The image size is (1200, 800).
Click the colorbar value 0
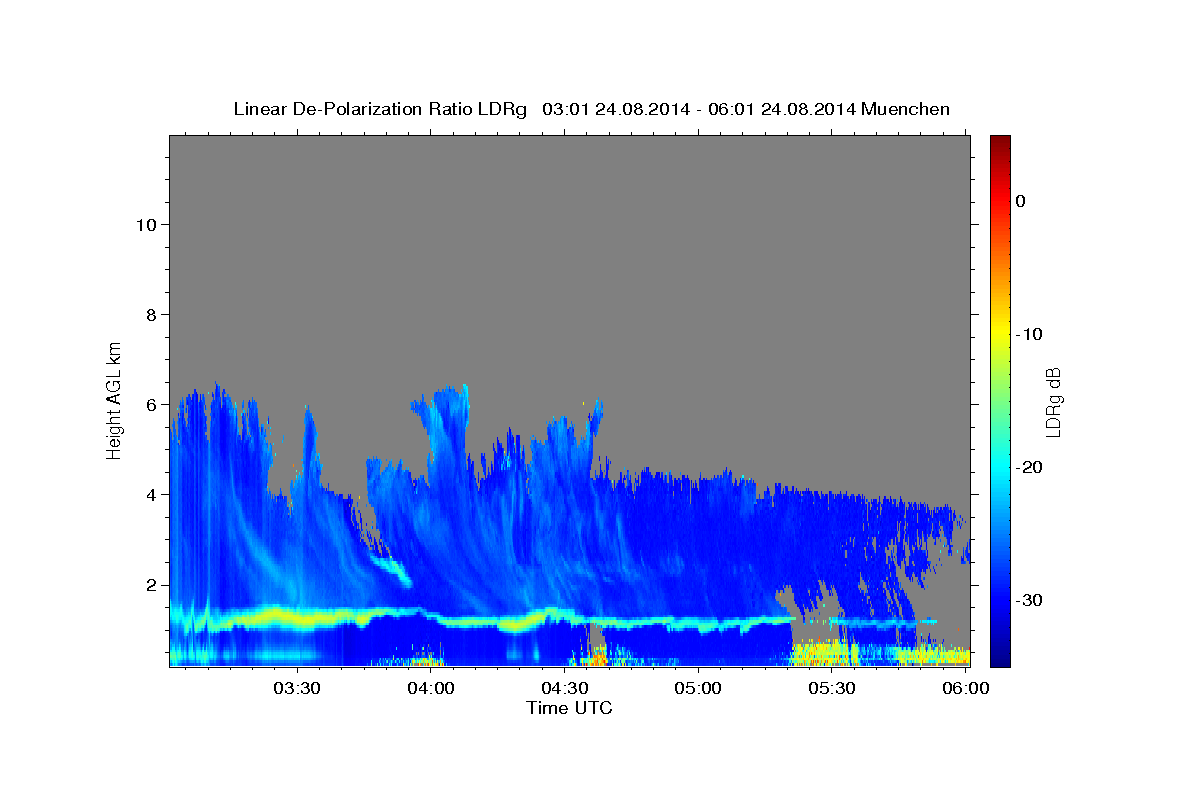click(x=1021, y=201)
